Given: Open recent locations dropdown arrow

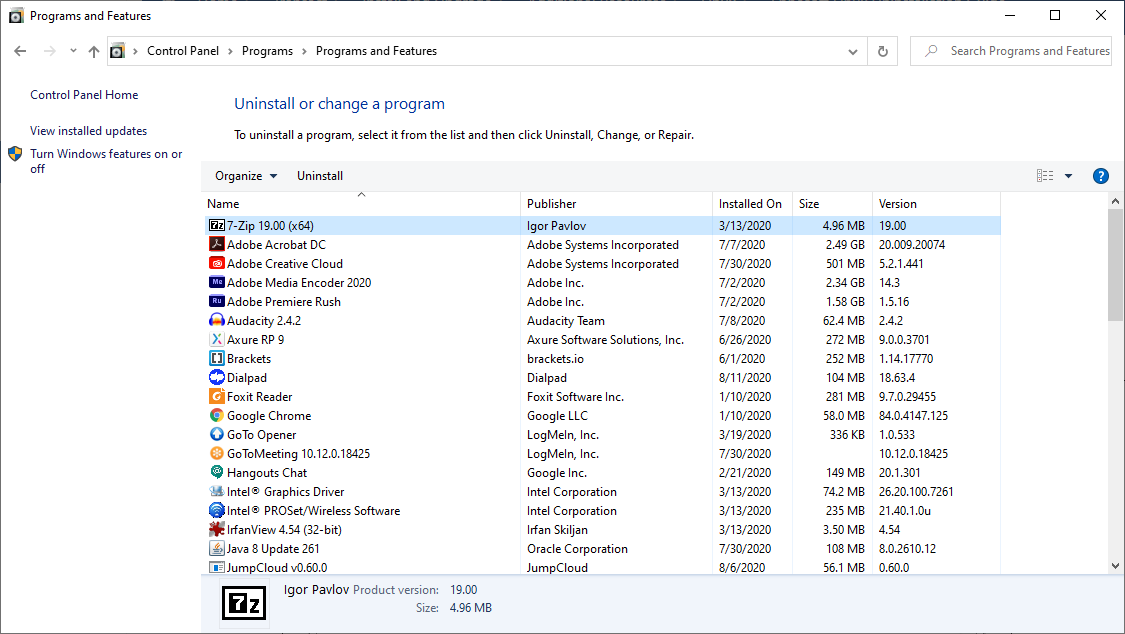Looking at the screenshot, I should (x=73, y=51).
